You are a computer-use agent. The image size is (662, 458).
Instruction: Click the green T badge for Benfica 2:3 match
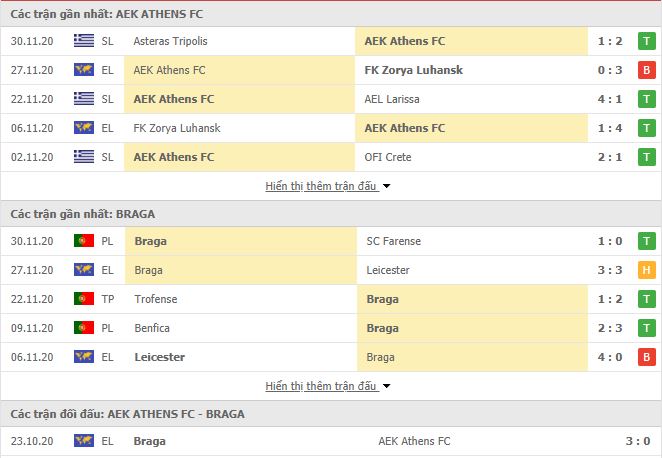pos(646,328)
